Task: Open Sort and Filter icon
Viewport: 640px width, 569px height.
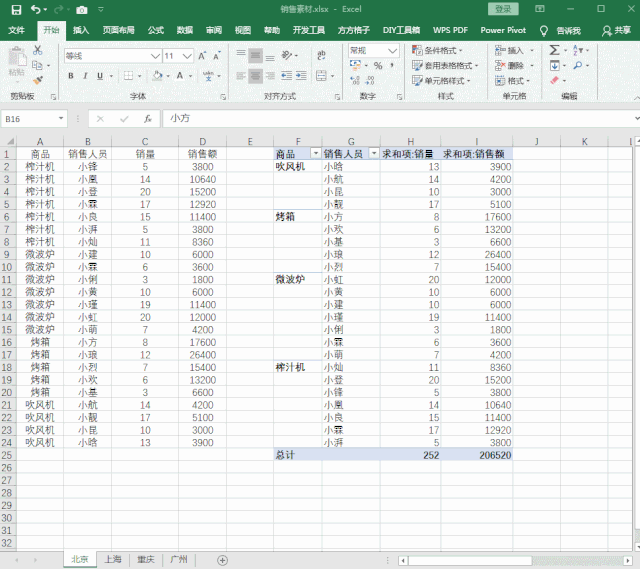Action: (x=578, y=50)
